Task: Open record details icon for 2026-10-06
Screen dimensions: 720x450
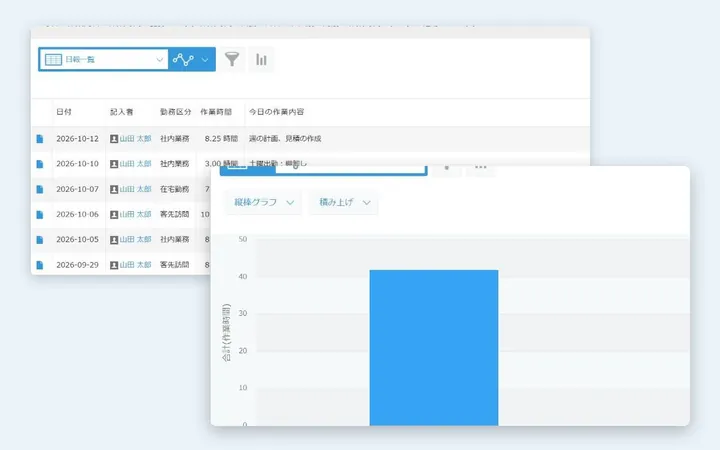Action: (x=40, y=214)
